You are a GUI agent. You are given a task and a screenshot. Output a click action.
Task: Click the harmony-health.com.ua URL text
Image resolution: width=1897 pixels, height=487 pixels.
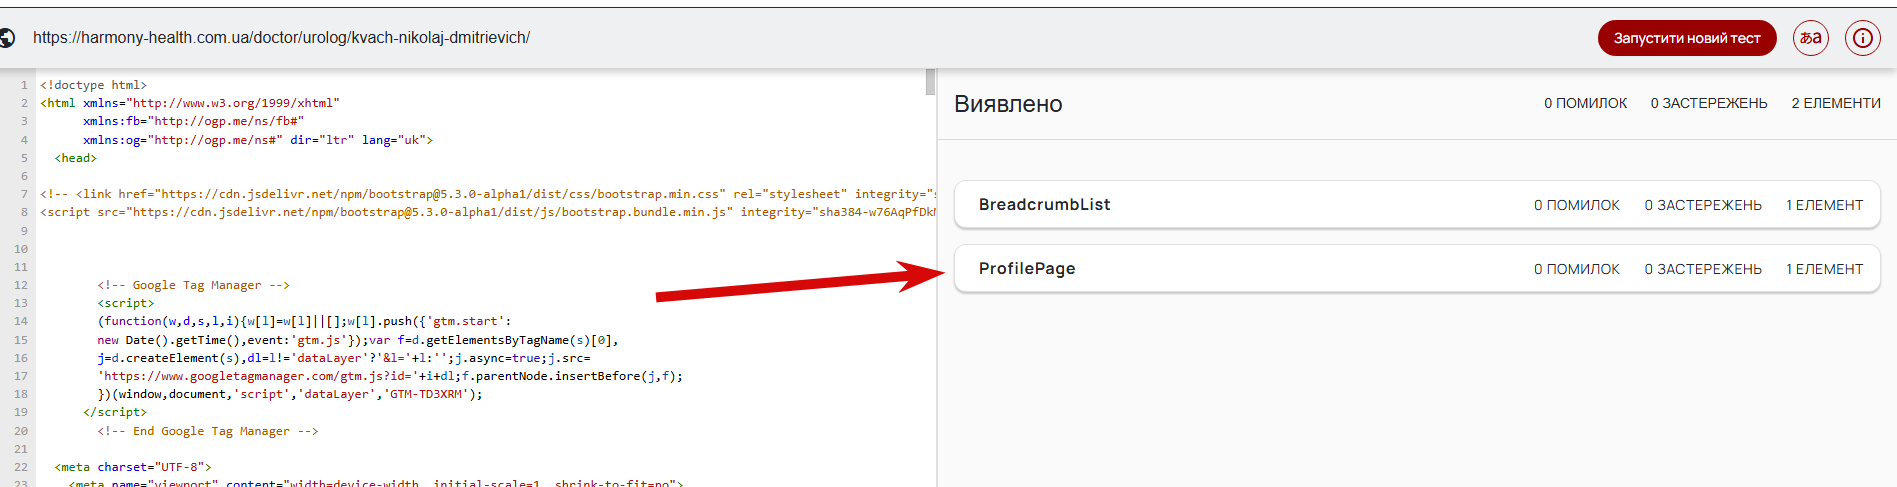(281, 38)
